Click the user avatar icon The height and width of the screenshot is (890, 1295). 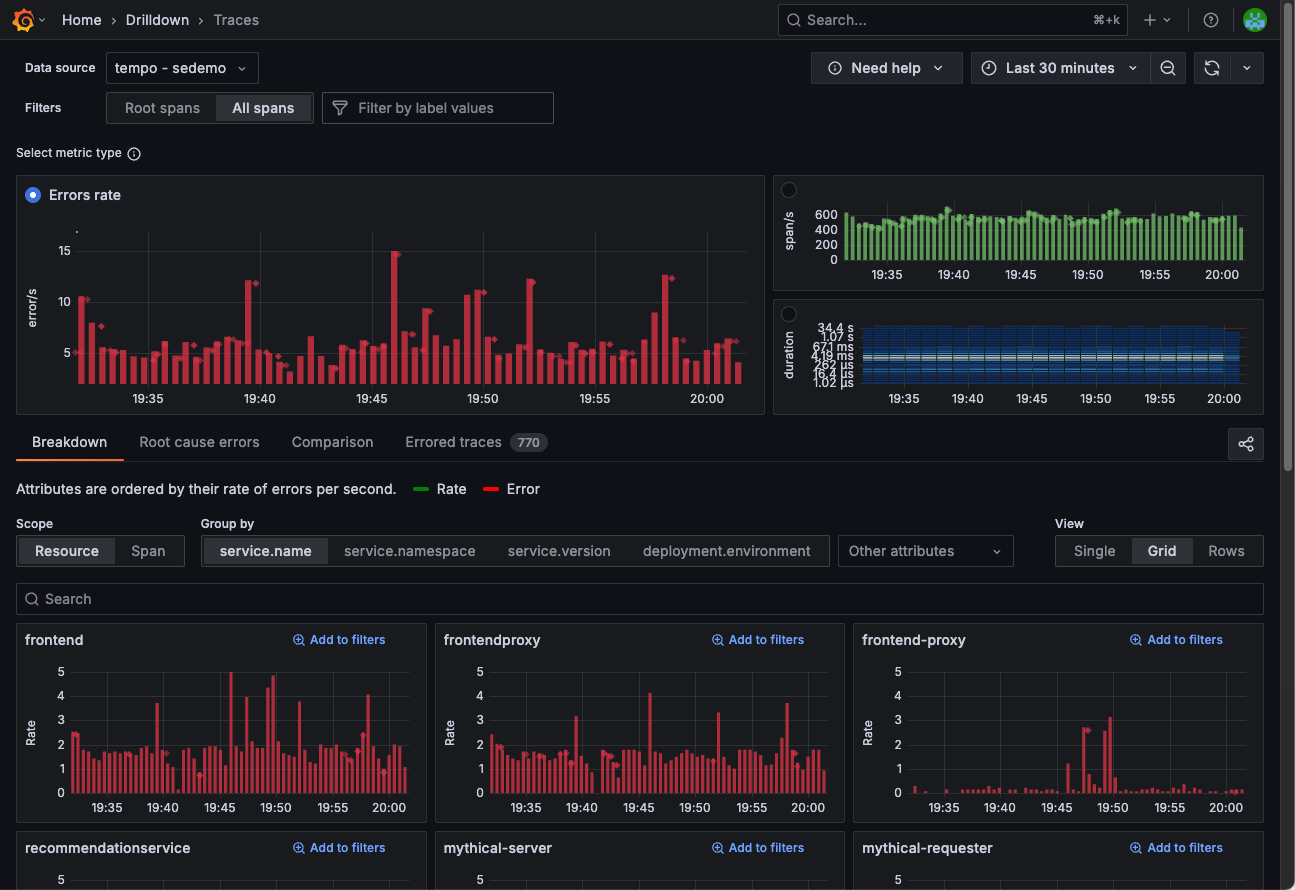(x=1254, y=20)
